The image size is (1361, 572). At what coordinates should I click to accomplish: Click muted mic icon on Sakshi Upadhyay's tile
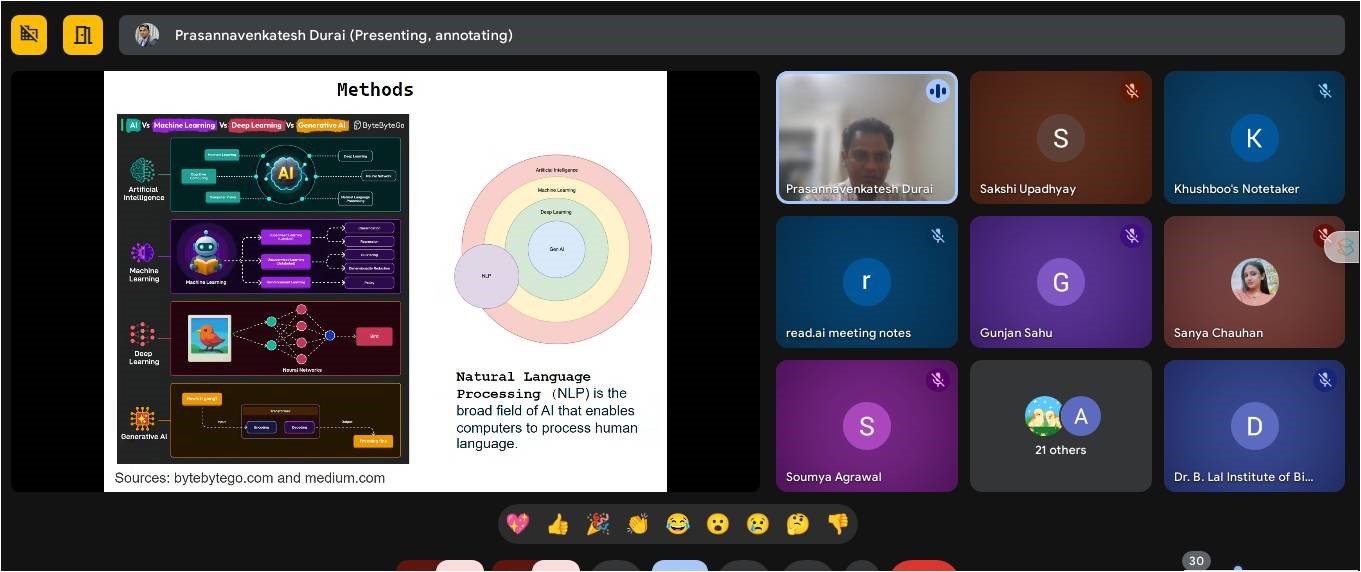click(1131, 91)
